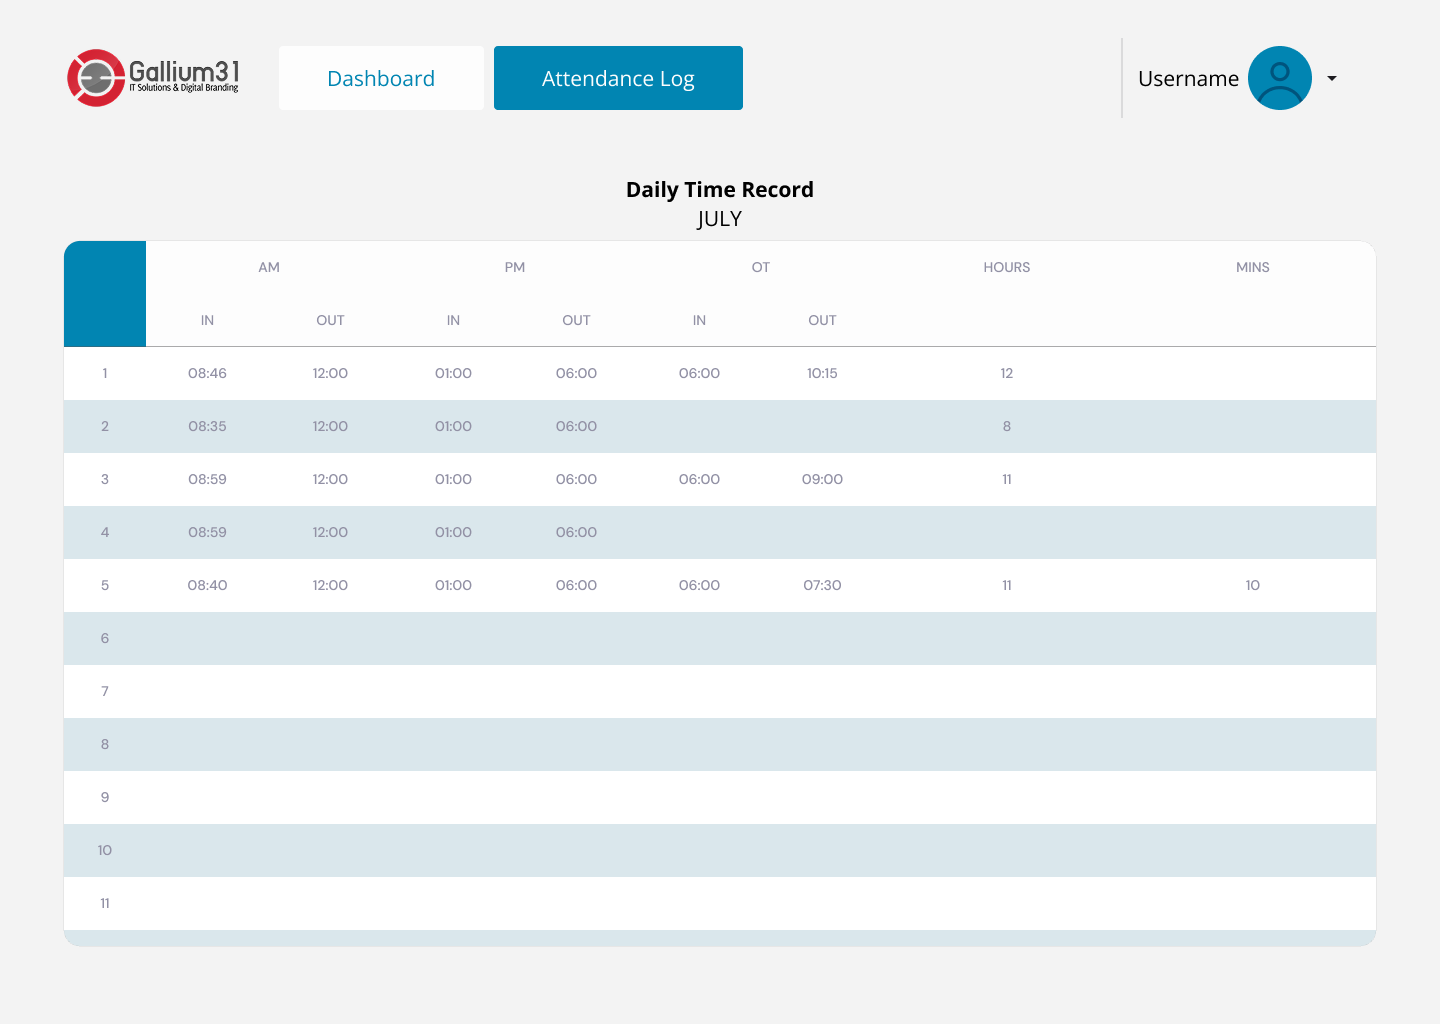Click the JULY month label
Viewport: 1440px width, 1024px height.
click(x=720, y=218)
